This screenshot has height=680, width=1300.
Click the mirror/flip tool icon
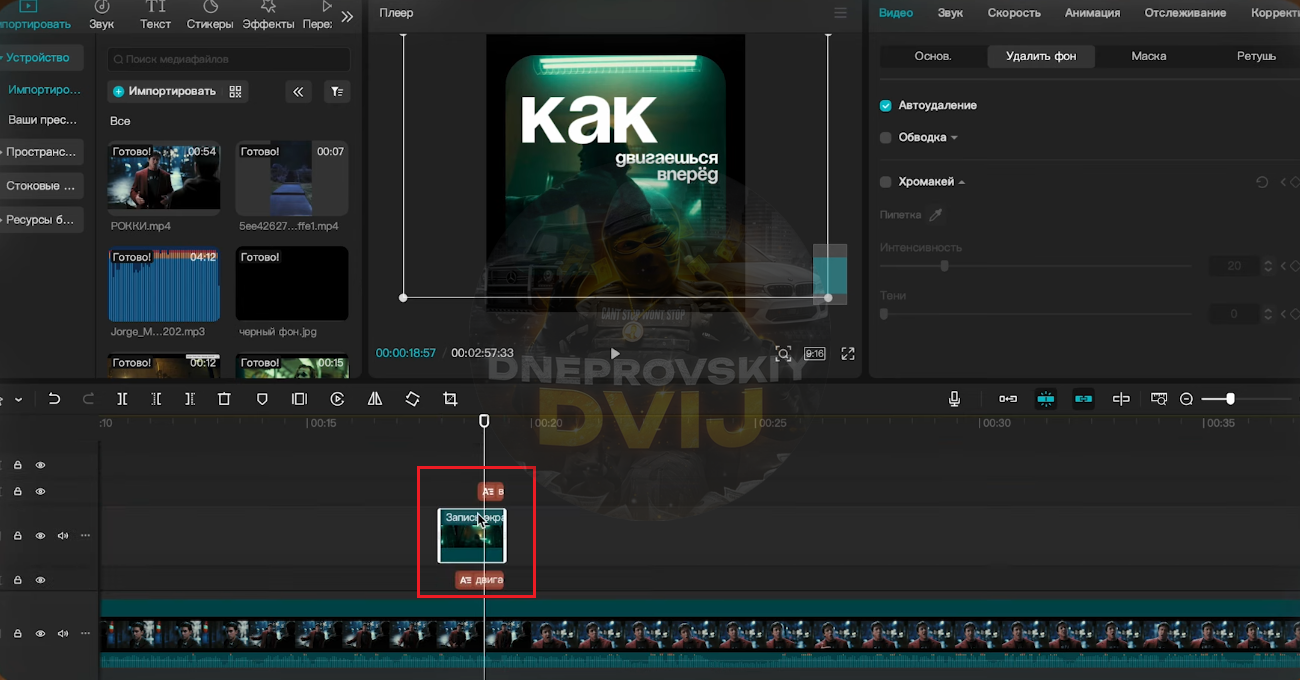pos(375,399)
